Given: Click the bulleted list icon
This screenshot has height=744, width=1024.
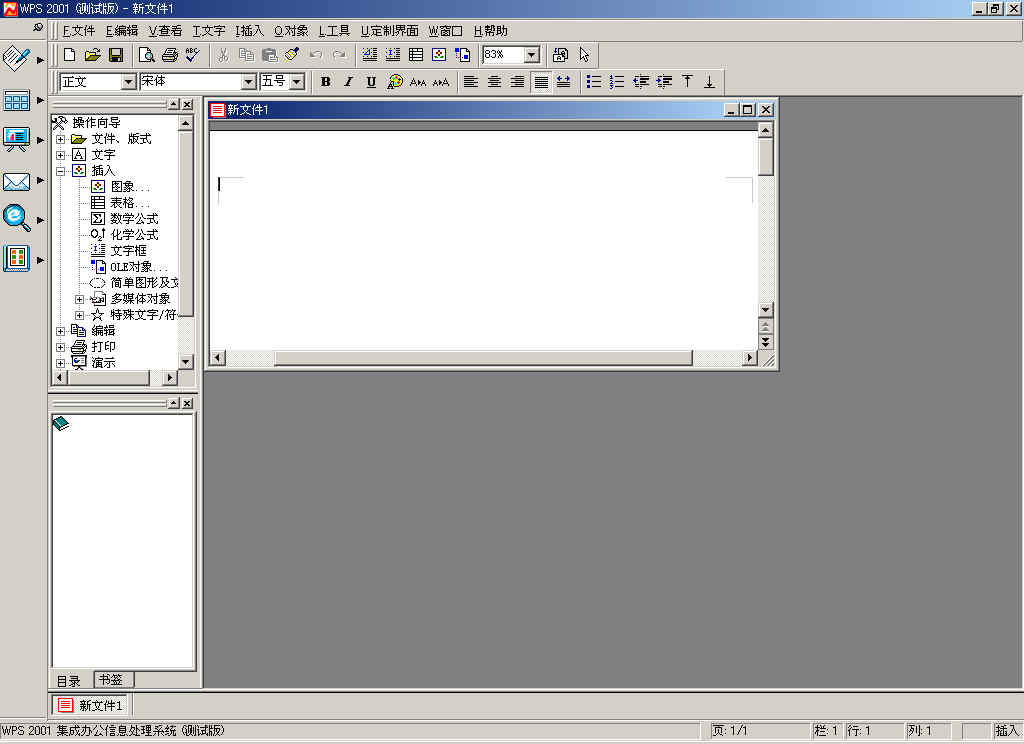Looking at the screenshot, I should (x=594, y=82).
